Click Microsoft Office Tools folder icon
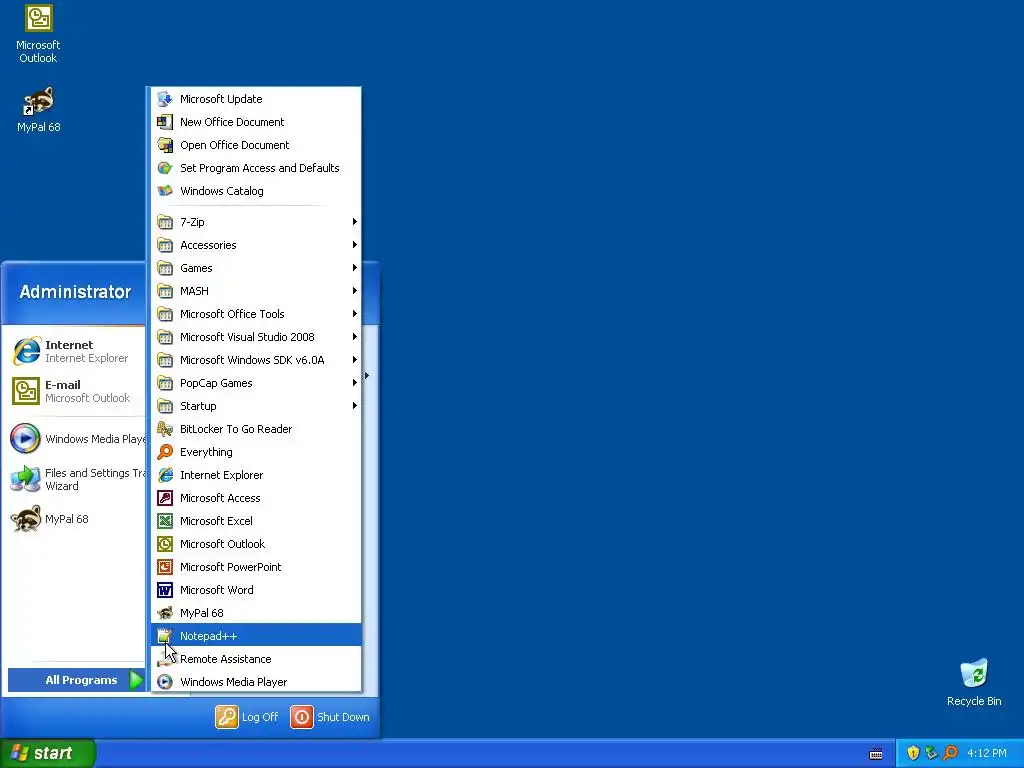 pos(165,314)
